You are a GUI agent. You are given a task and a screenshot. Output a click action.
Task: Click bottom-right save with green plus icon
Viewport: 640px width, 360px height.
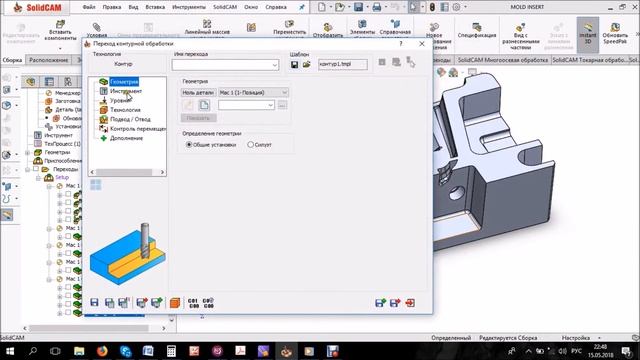[x=380, y=302]
